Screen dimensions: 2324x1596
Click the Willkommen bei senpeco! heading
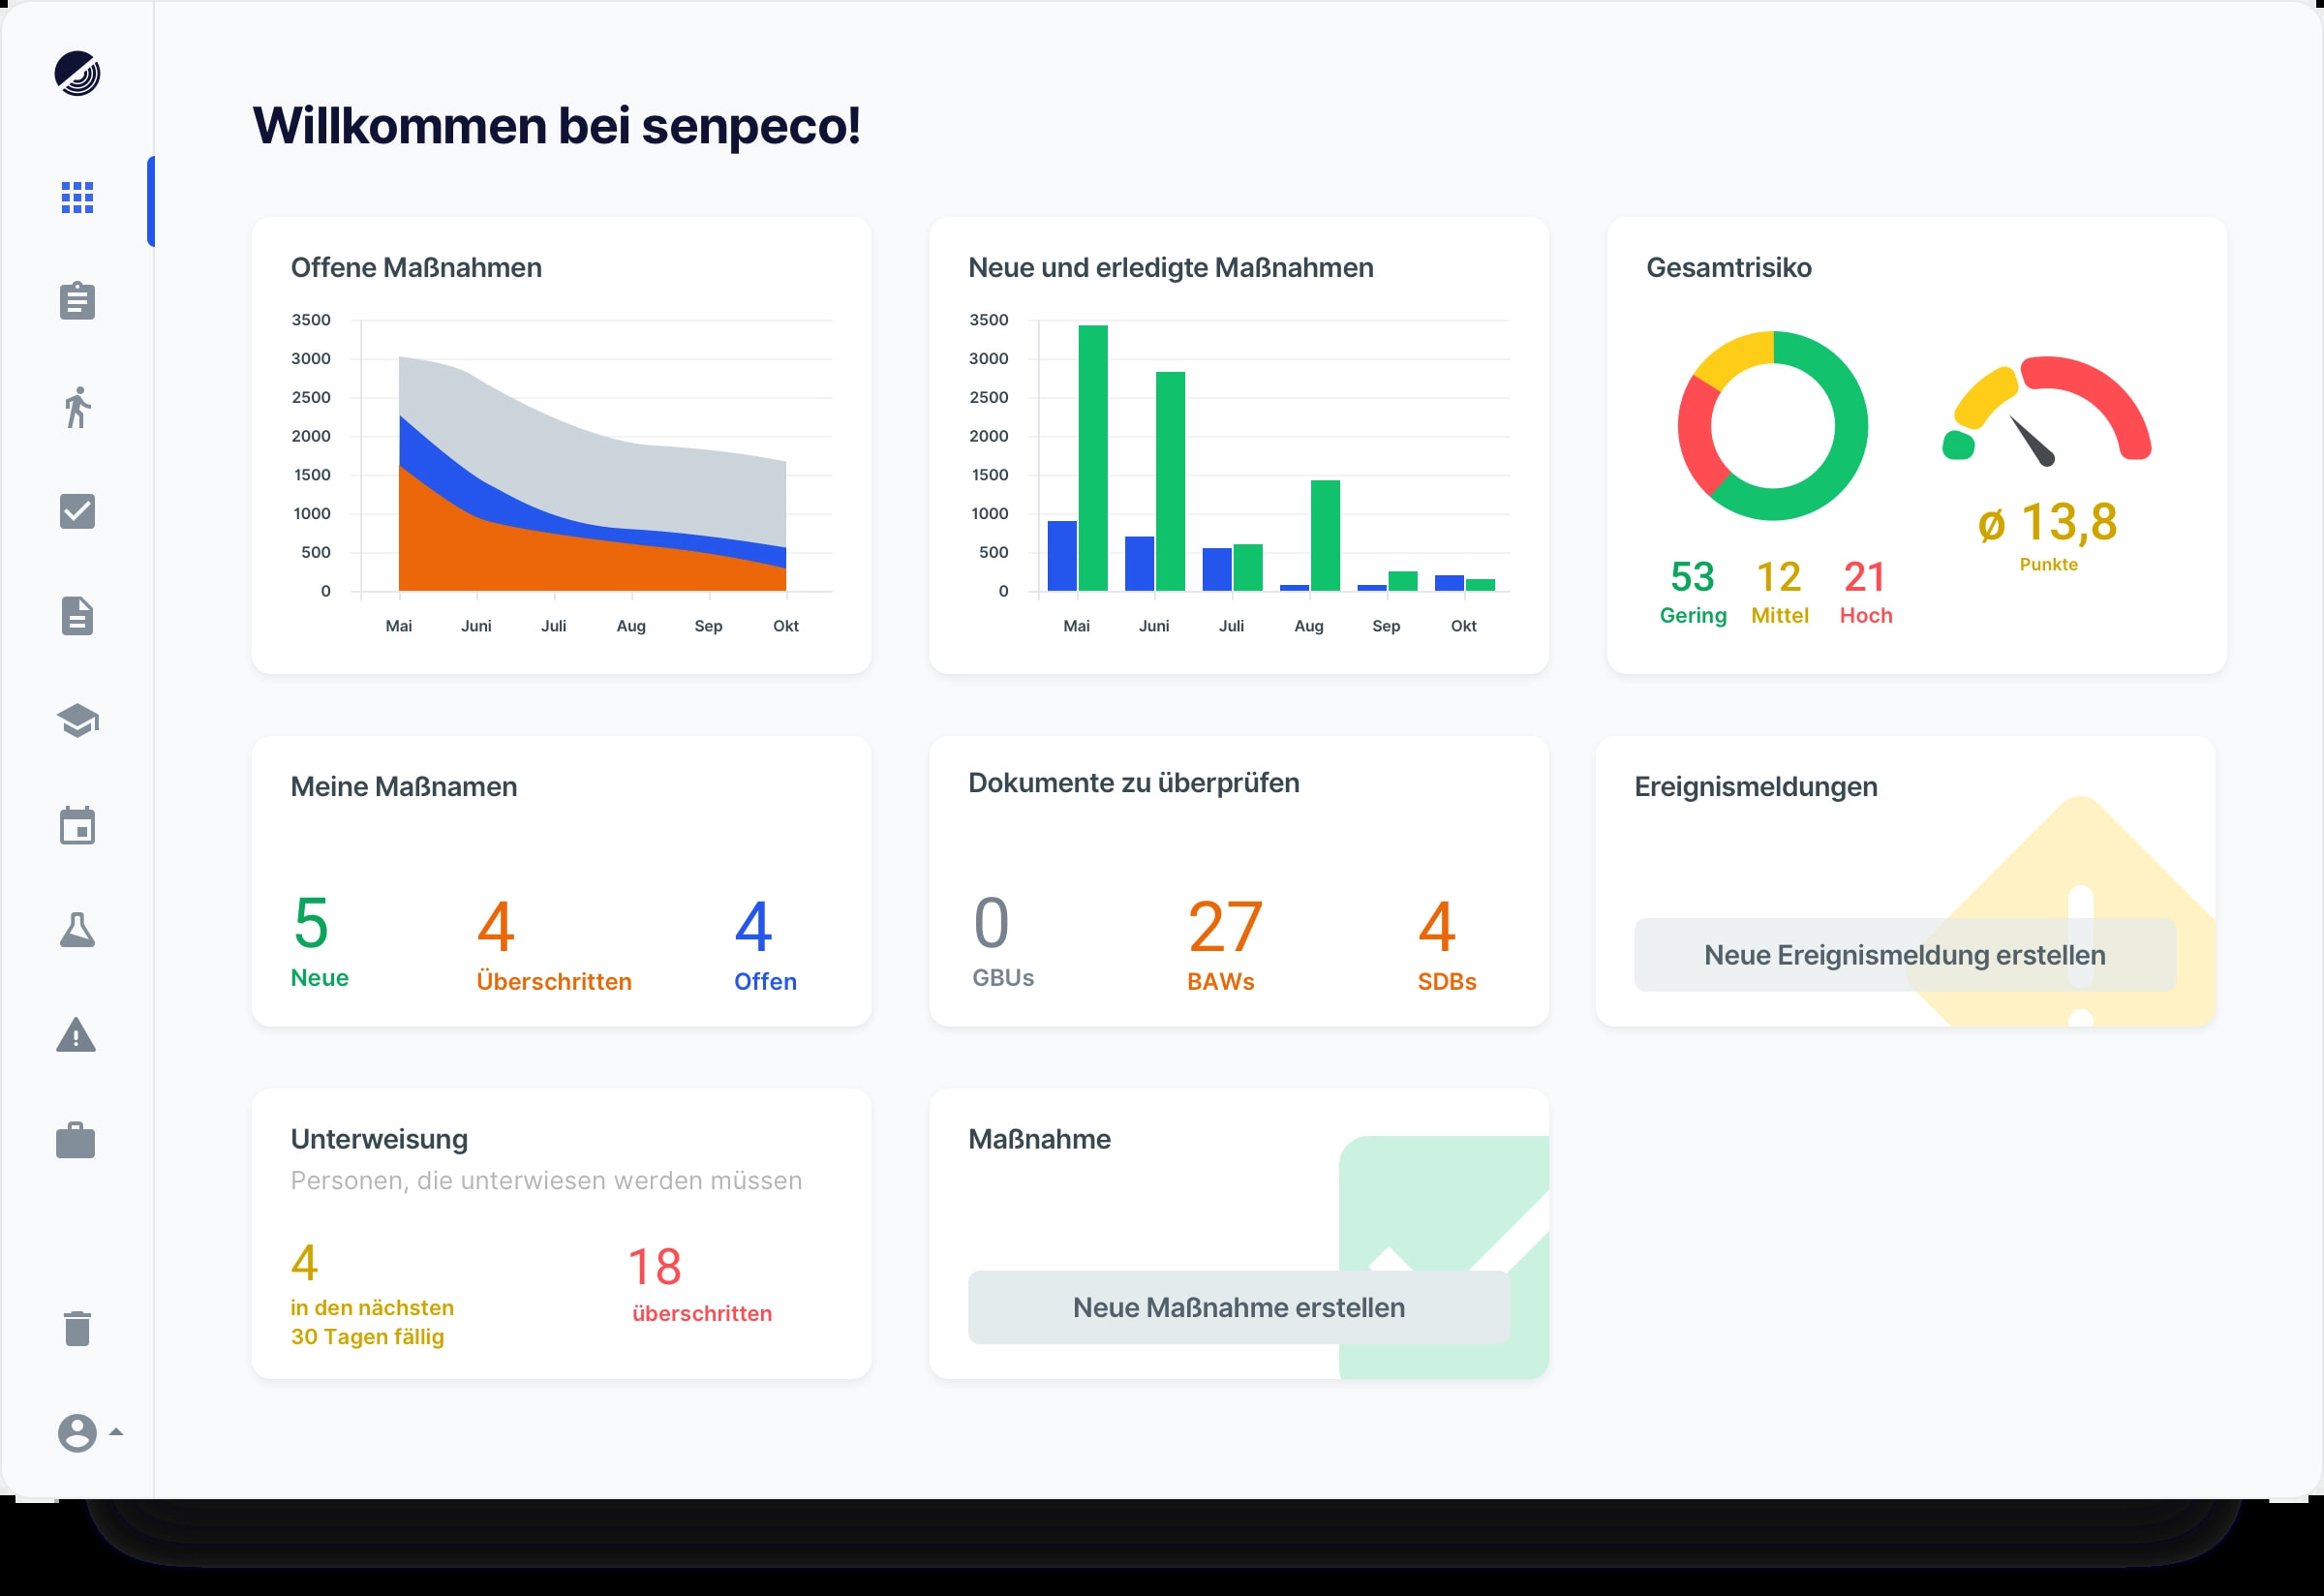tap(556, 125)
